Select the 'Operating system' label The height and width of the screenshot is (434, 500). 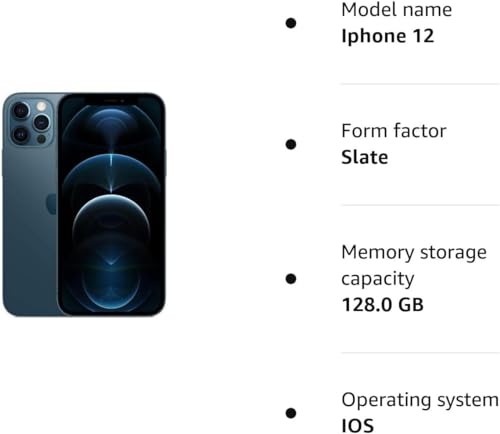coord(420,400)
